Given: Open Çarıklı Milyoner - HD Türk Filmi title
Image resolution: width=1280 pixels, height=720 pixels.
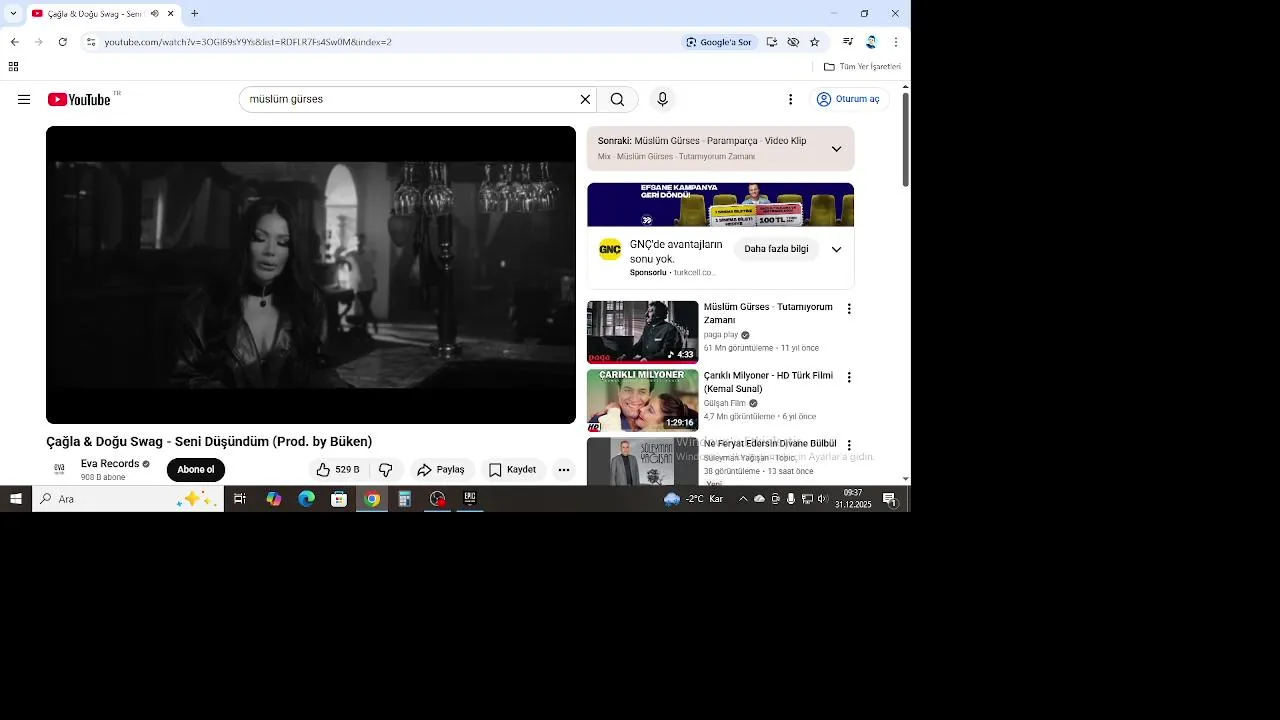Looking at the screenshot, I should click(768, 382).
